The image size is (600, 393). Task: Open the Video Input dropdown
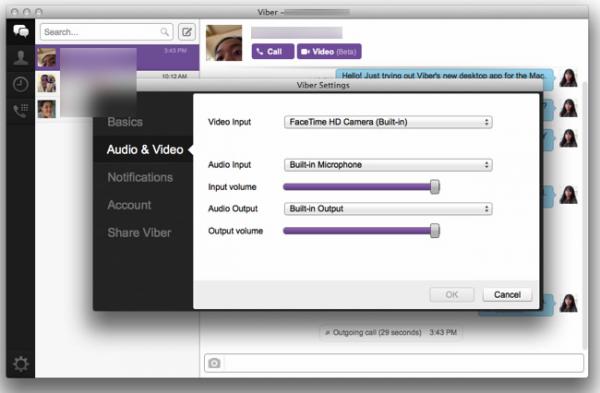click(388, 122)
